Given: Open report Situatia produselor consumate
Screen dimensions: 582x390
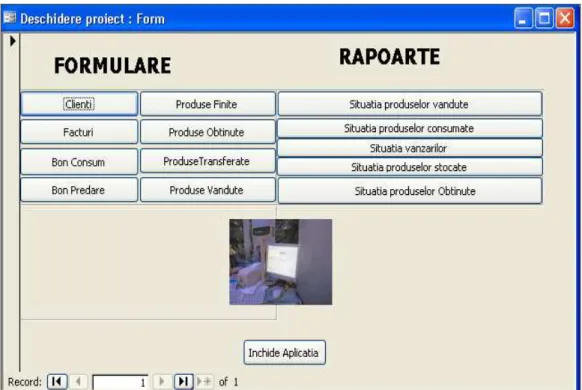Looking at the screenshot, I should click(x=410, y=128).
